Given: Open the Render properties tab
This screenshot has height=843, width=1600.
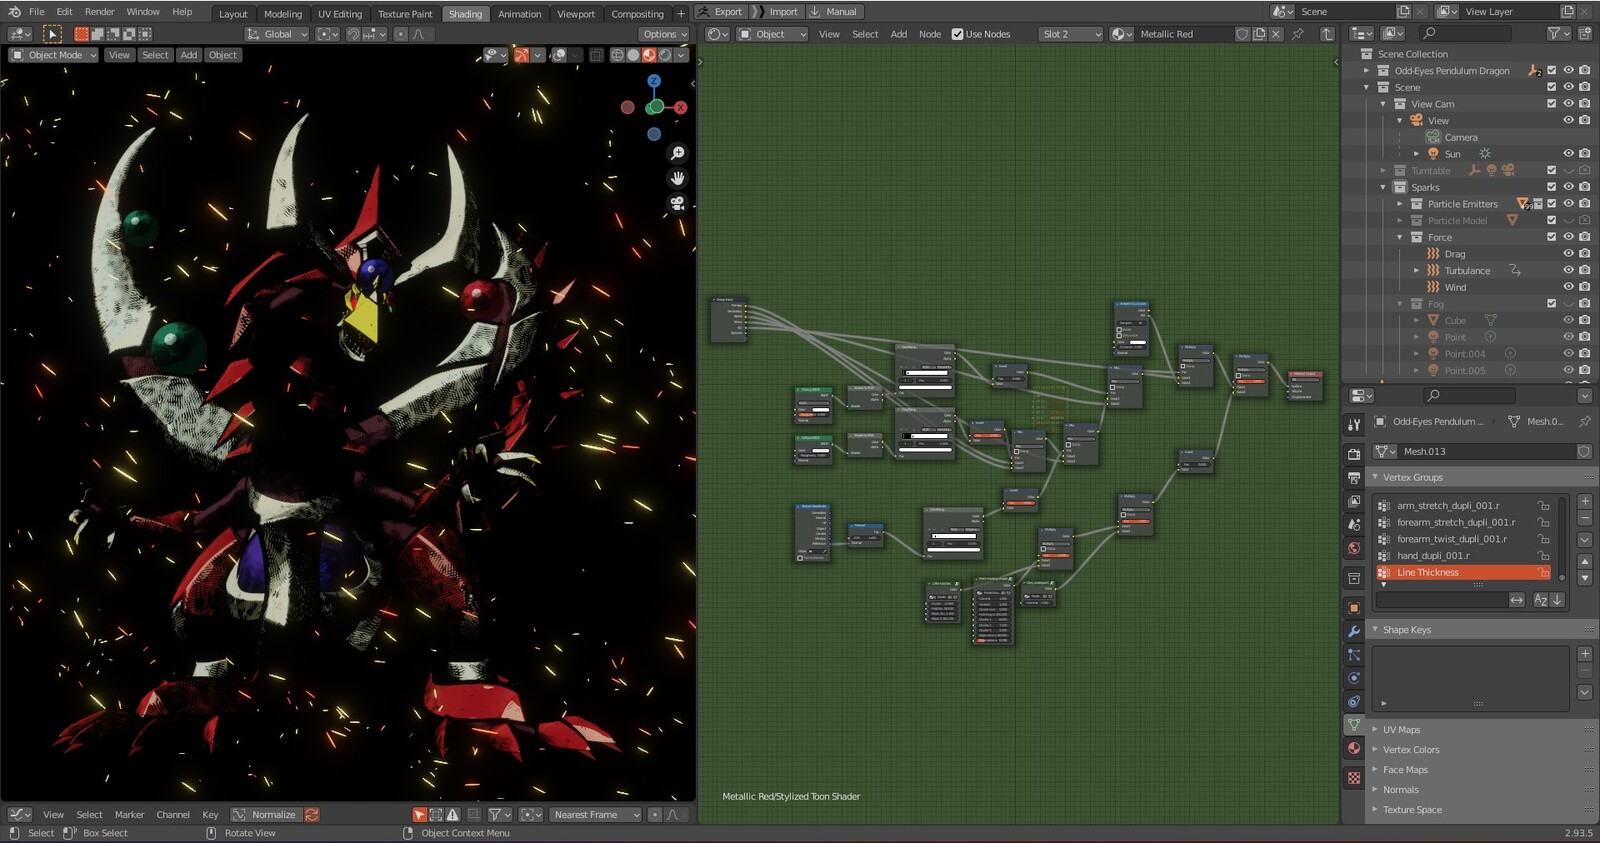Looking at the screenshot, I should [x=1354, y=454].
